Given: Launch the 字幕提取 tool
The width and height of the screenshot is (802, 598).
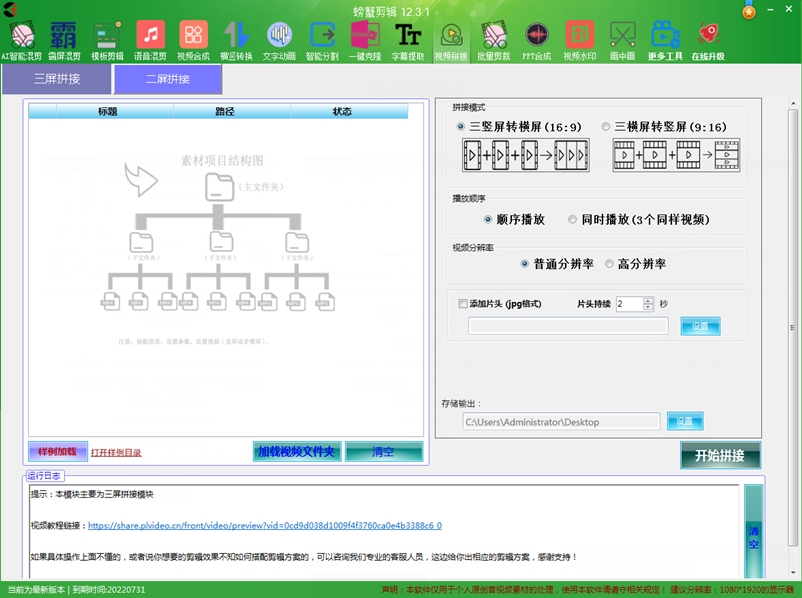Looking at the screenshot, I should (x=408, y=38).
